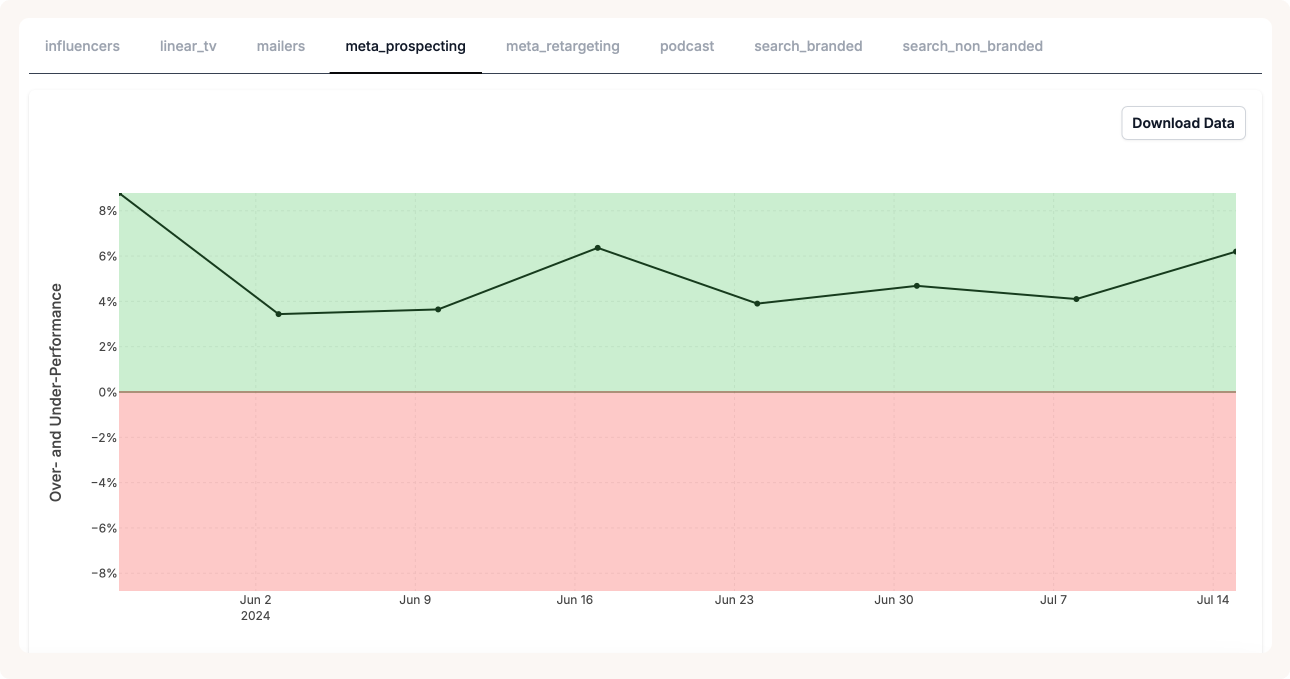1290x679 pixels.
Task: Switch to the influencers tab
Action: 82,46
